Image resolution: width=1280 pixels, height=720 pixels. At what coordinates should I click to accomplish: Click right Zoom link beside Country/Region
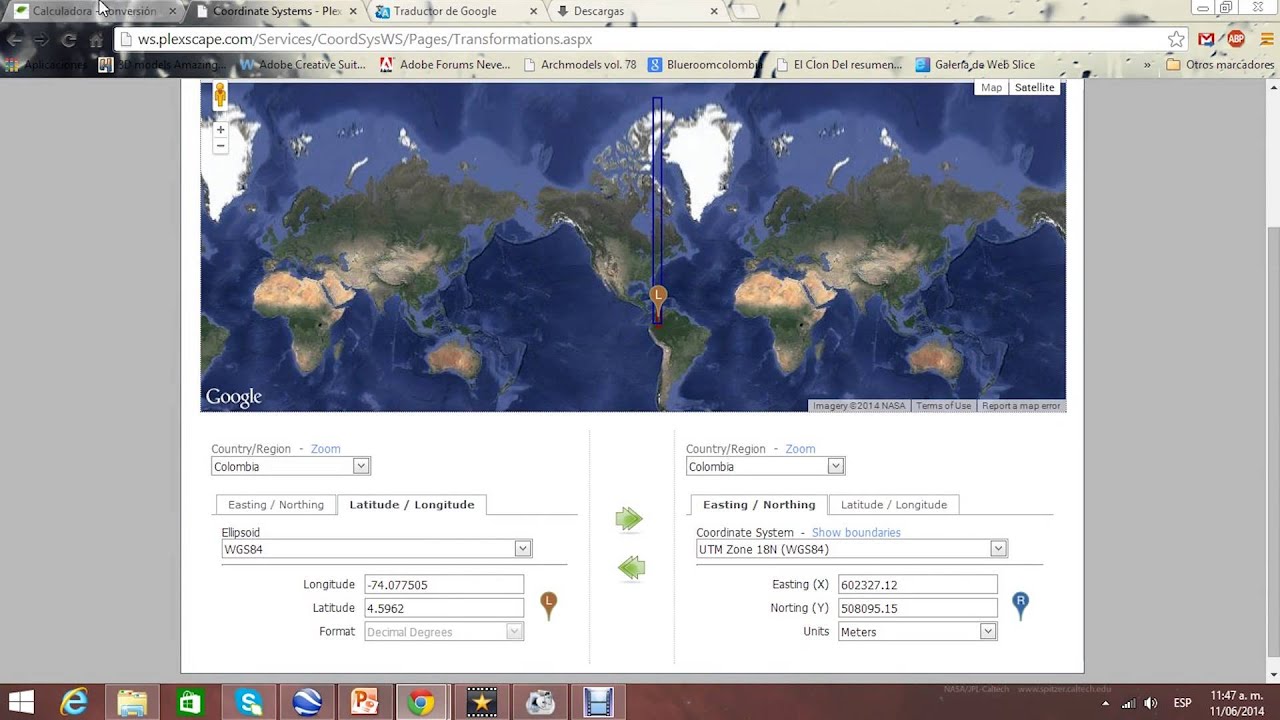[800, 449]
